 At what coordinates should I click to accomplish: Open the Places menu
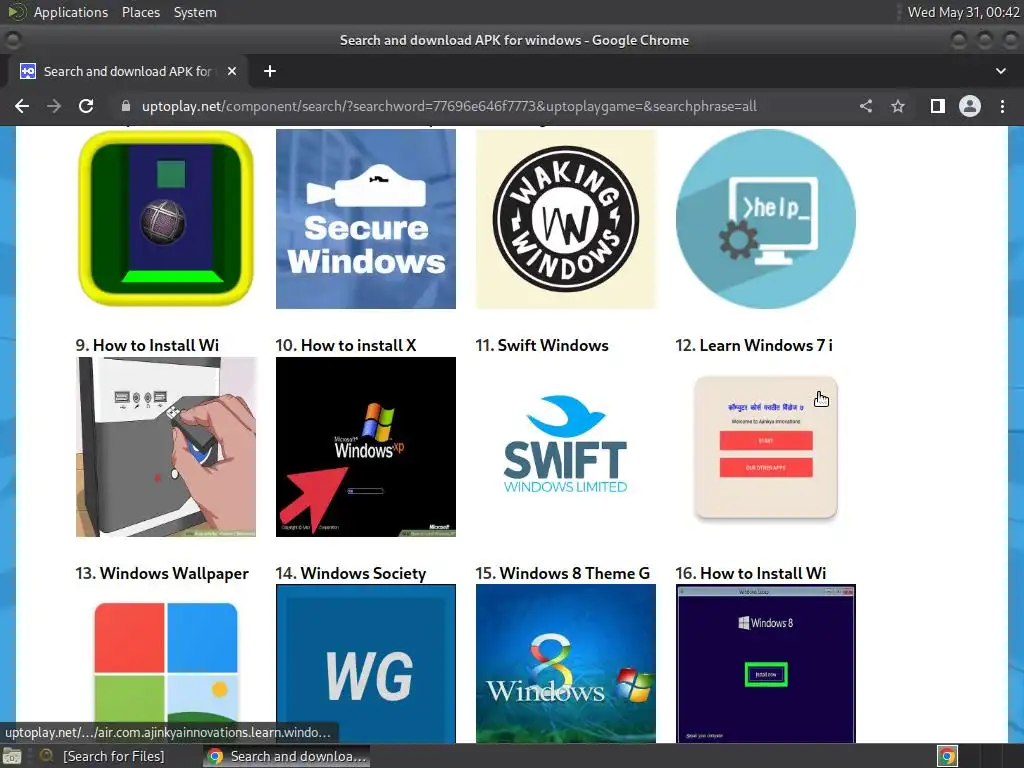click(x=141, y=12)
